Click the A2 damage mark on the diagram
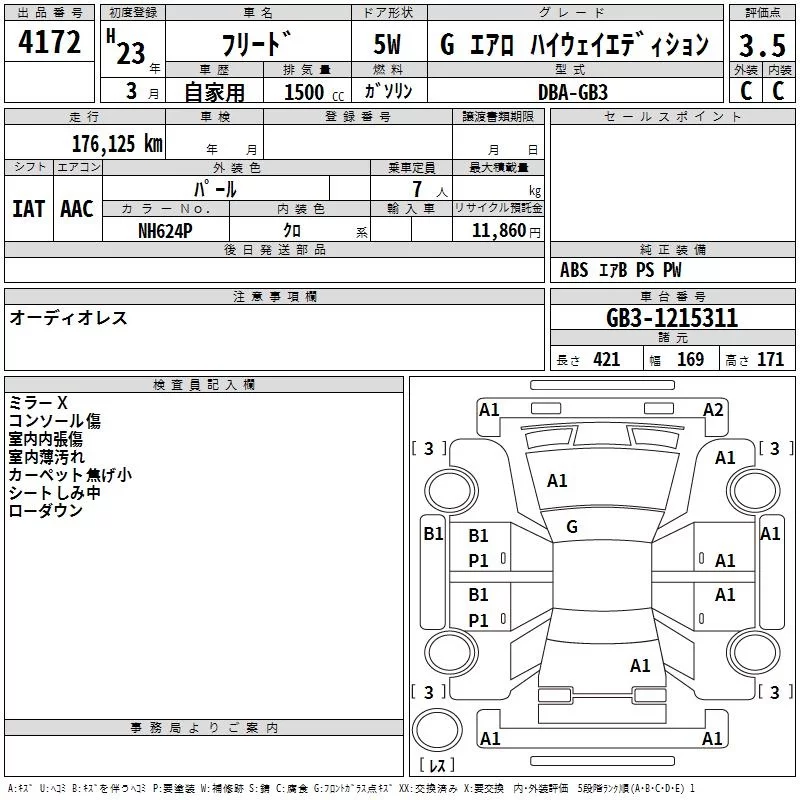 tap(713, 409)
